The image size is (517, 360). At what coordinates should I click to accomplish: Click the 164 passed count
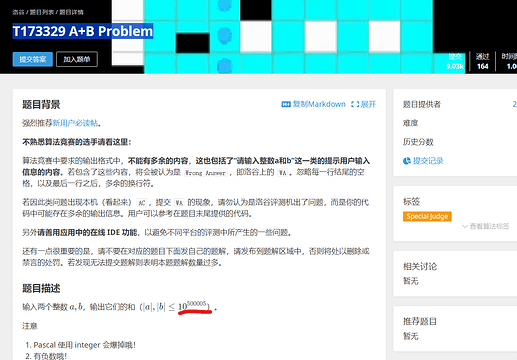tap(482, 66)
